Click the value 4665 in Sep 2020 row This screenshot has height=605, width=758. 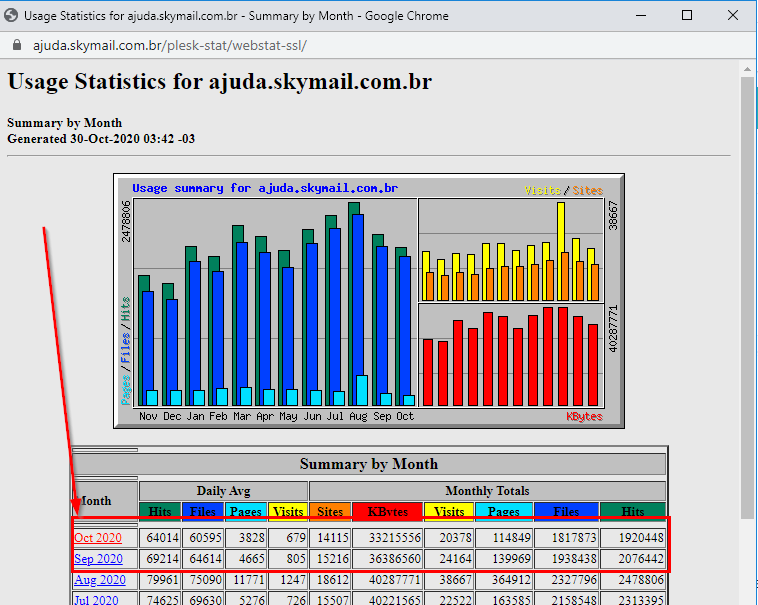pyautogui.click(x=252, y=559)
